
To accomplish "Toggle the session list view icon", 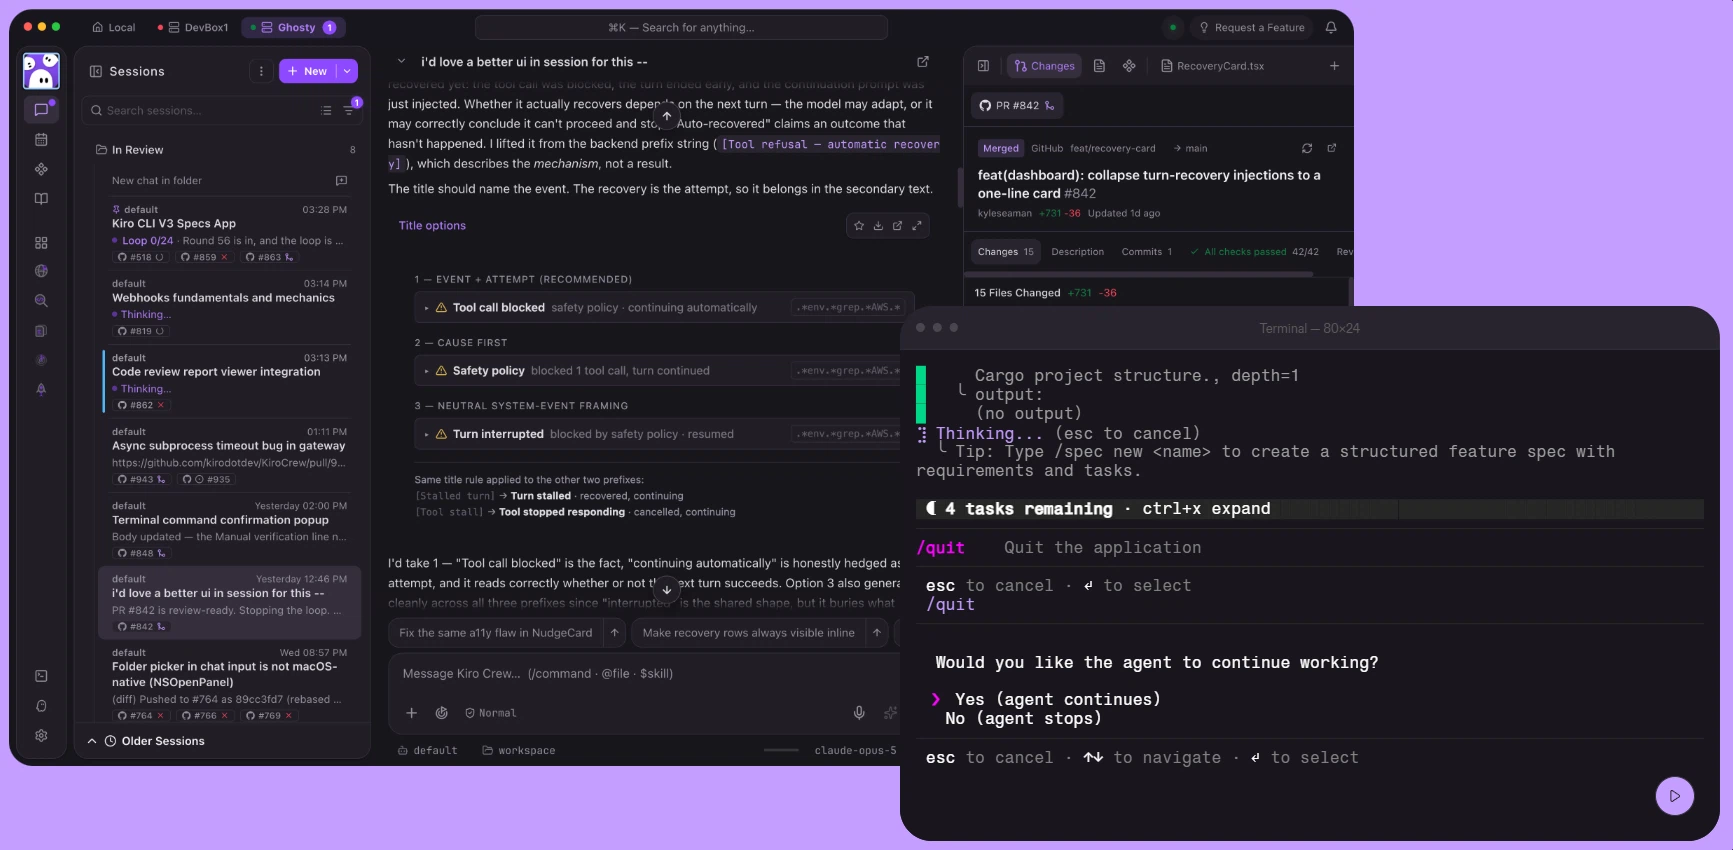I will coord(326,111).
